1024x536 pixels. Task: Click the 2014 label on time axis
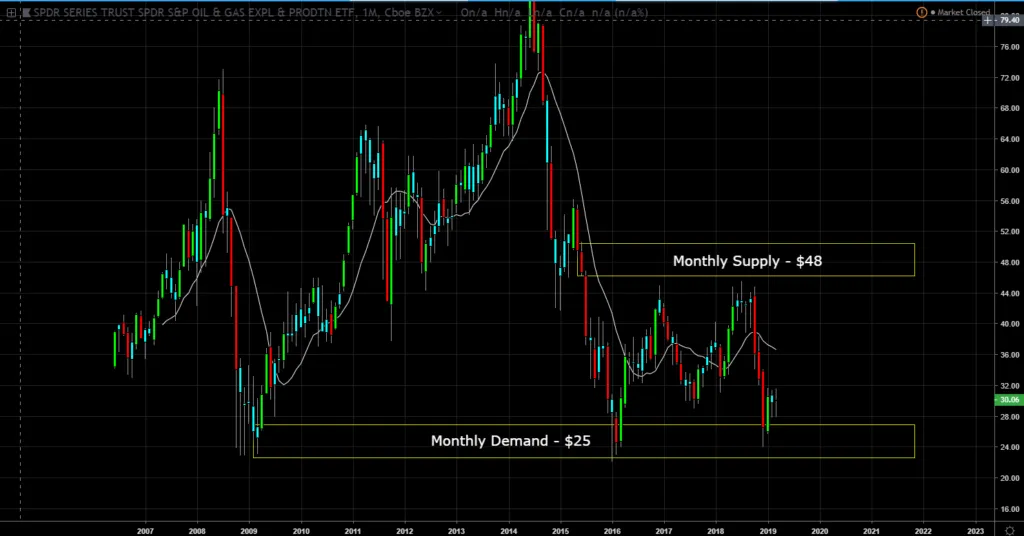tap(509, 531)
